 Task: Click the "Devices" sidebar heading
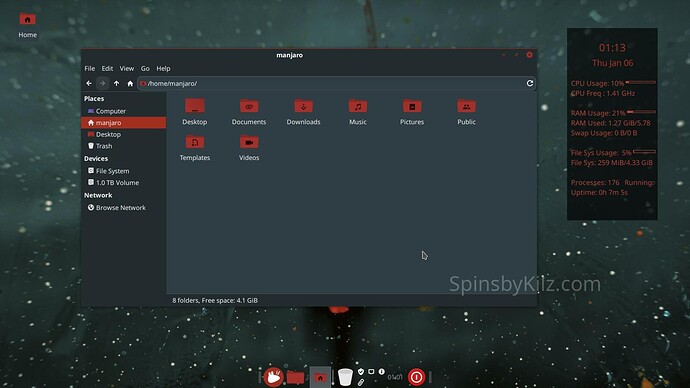pos(96,158)
